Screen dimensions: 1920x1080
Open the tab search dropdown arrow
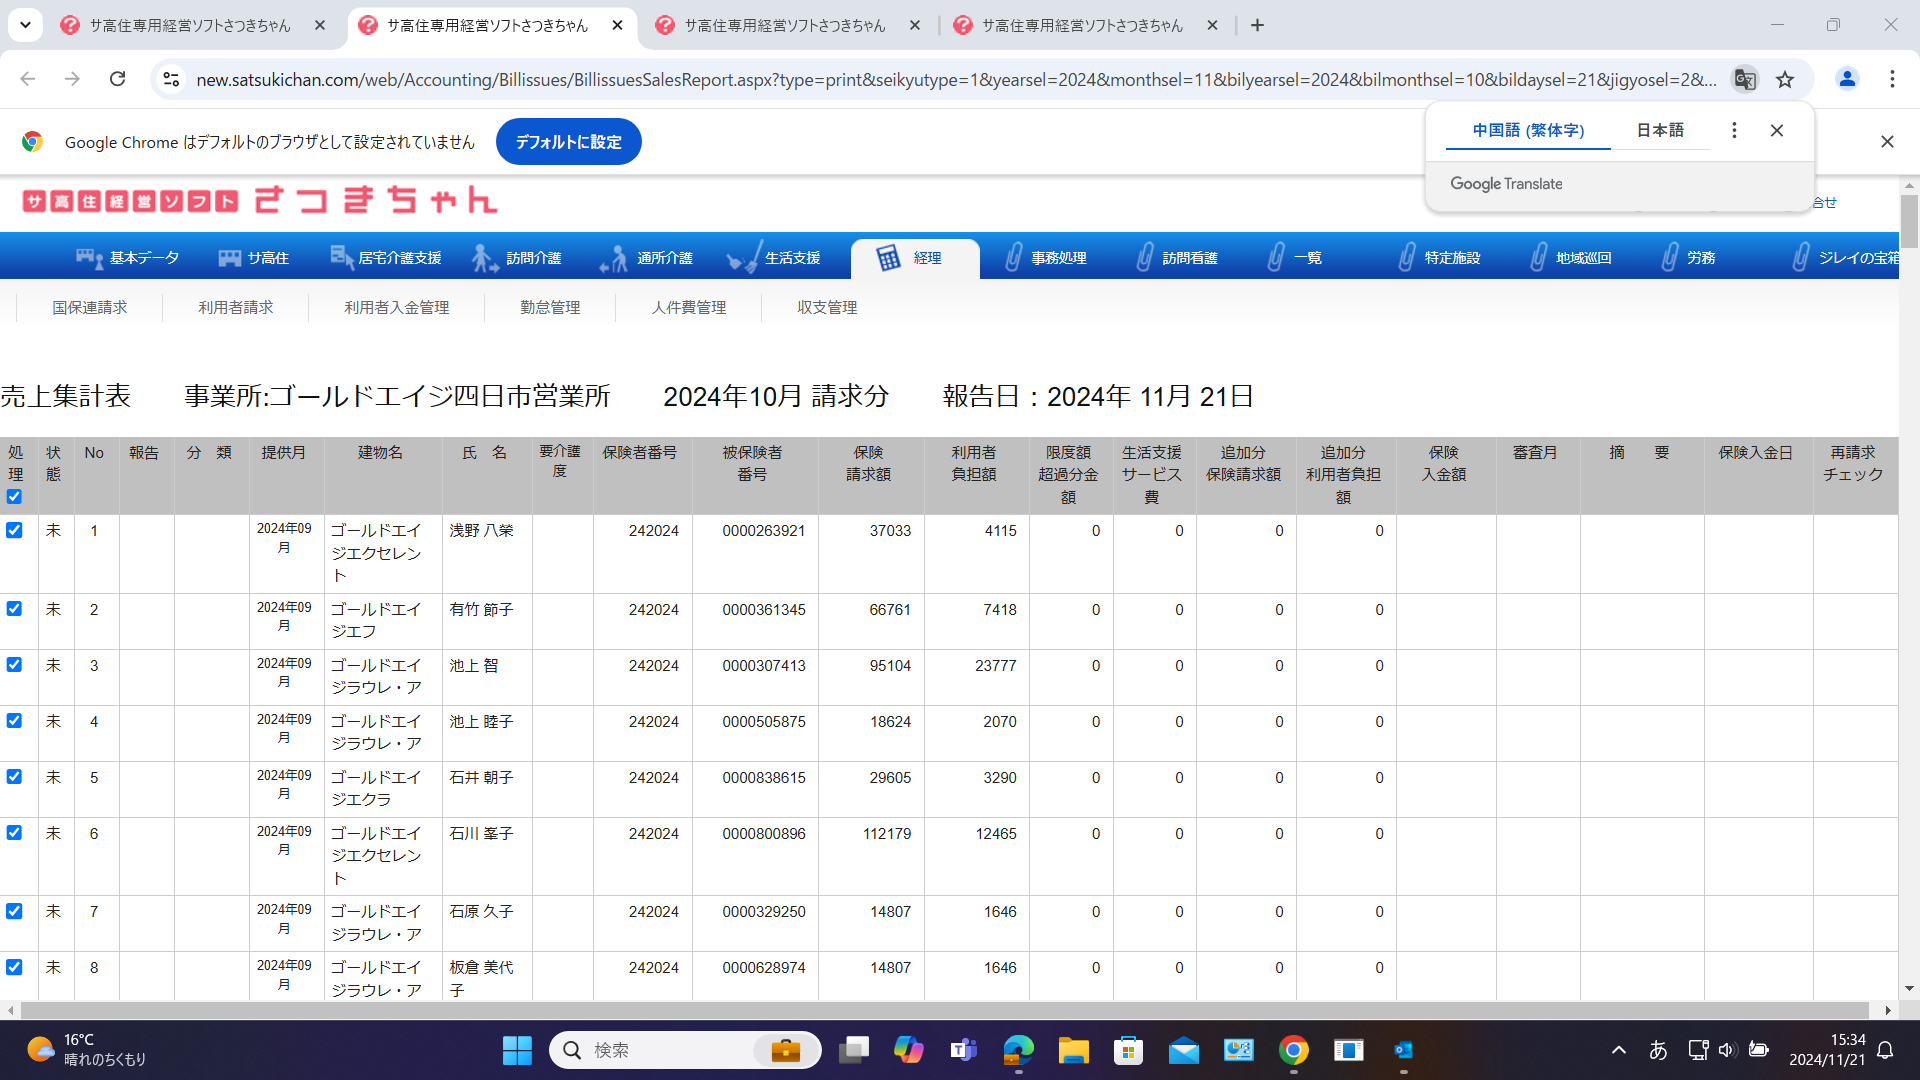pyautogui.click(x=25, y=25)
